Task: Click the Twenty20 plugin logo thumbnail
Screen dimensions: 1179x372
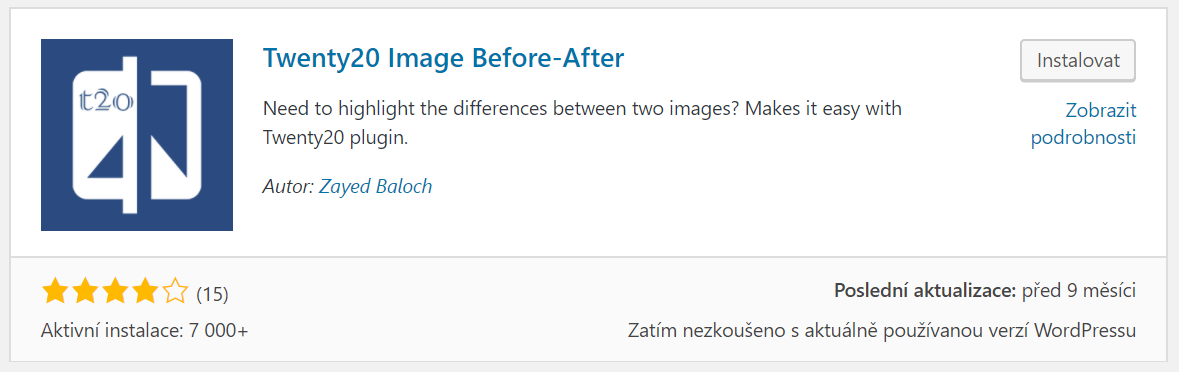Action: point(137,135)
